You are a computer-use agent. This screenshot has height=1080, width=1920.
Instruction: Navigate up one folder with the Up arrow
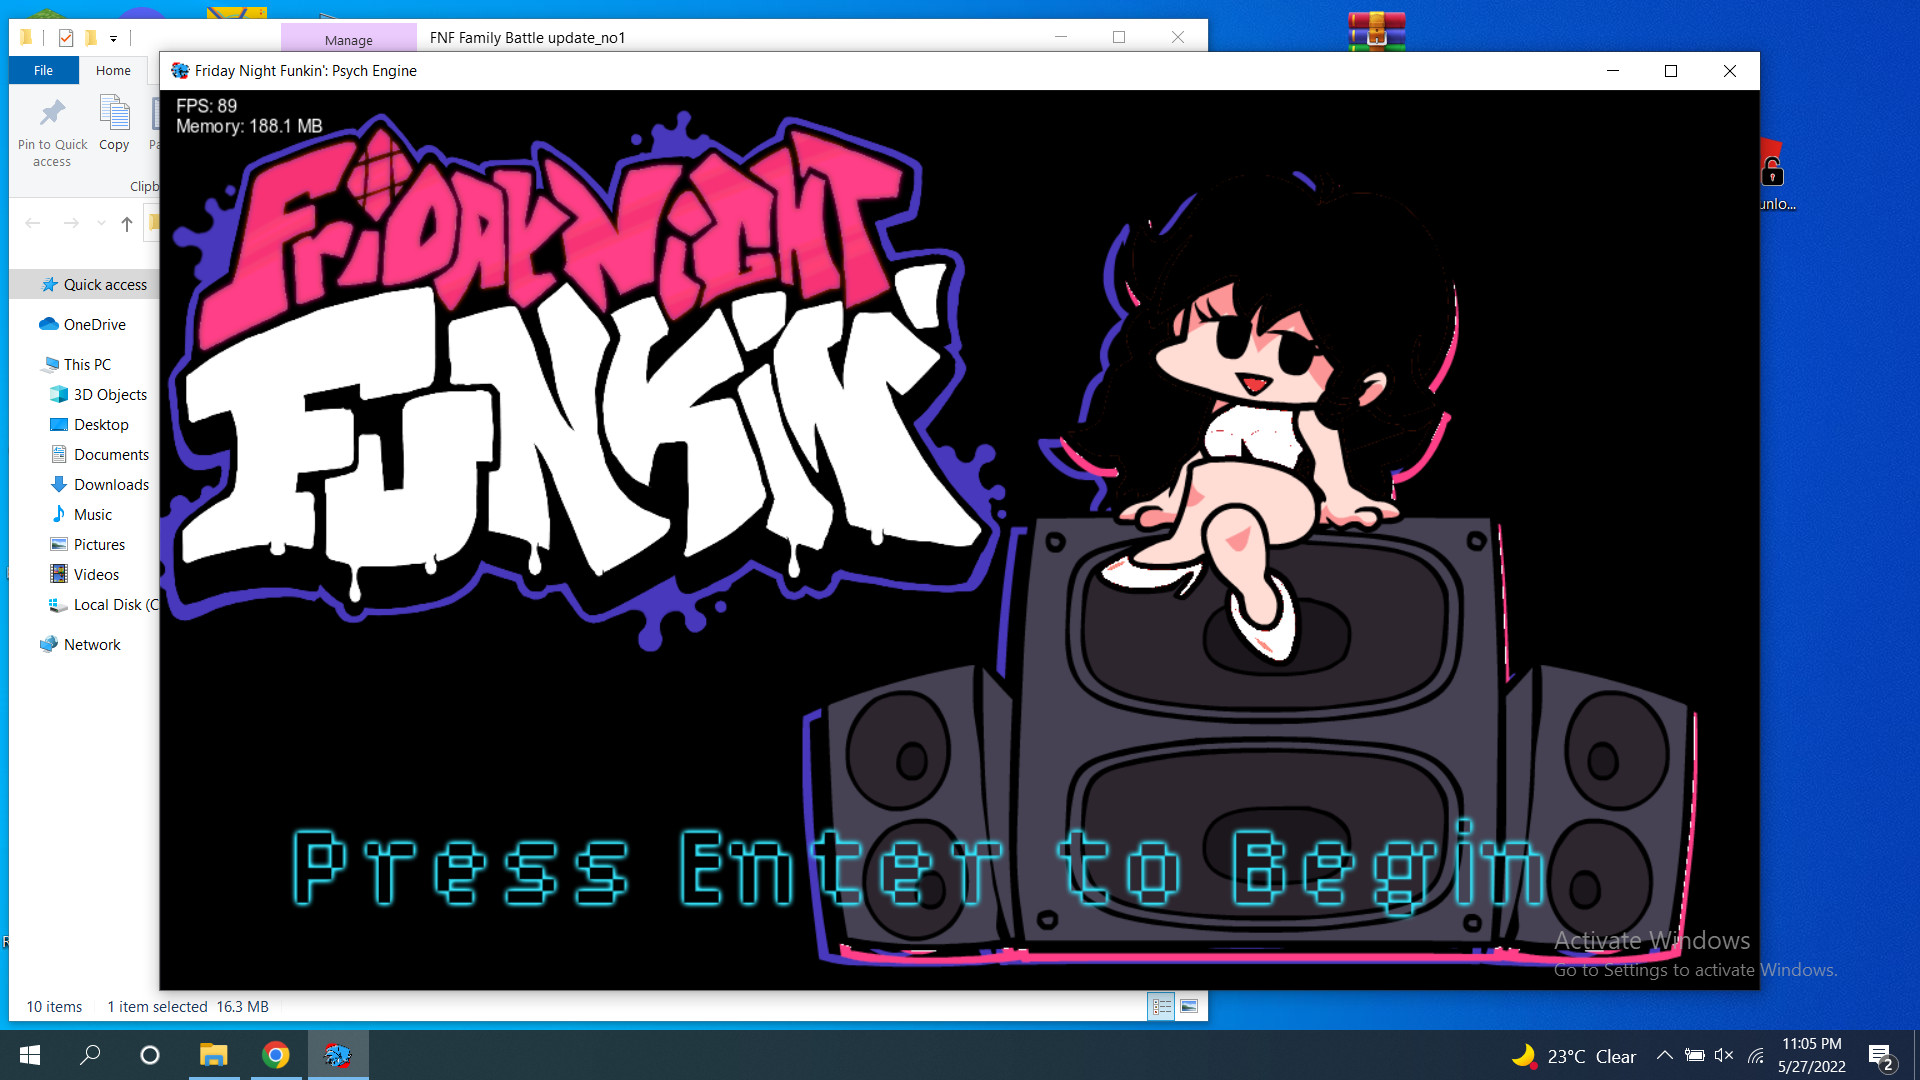point(126,224)
